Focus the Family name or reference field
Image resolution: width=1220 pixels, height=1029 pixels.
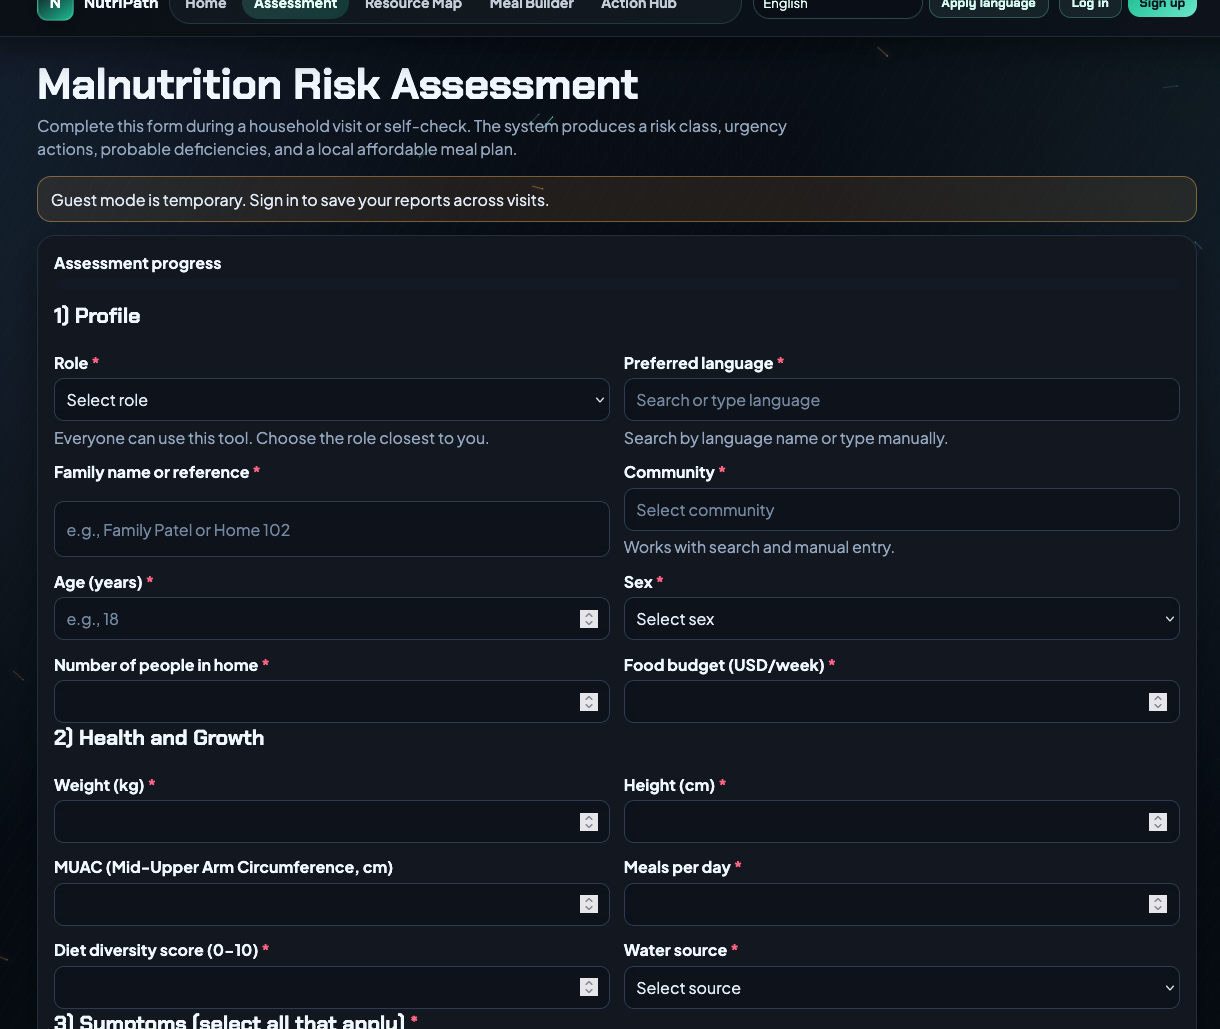pos(331,529)
